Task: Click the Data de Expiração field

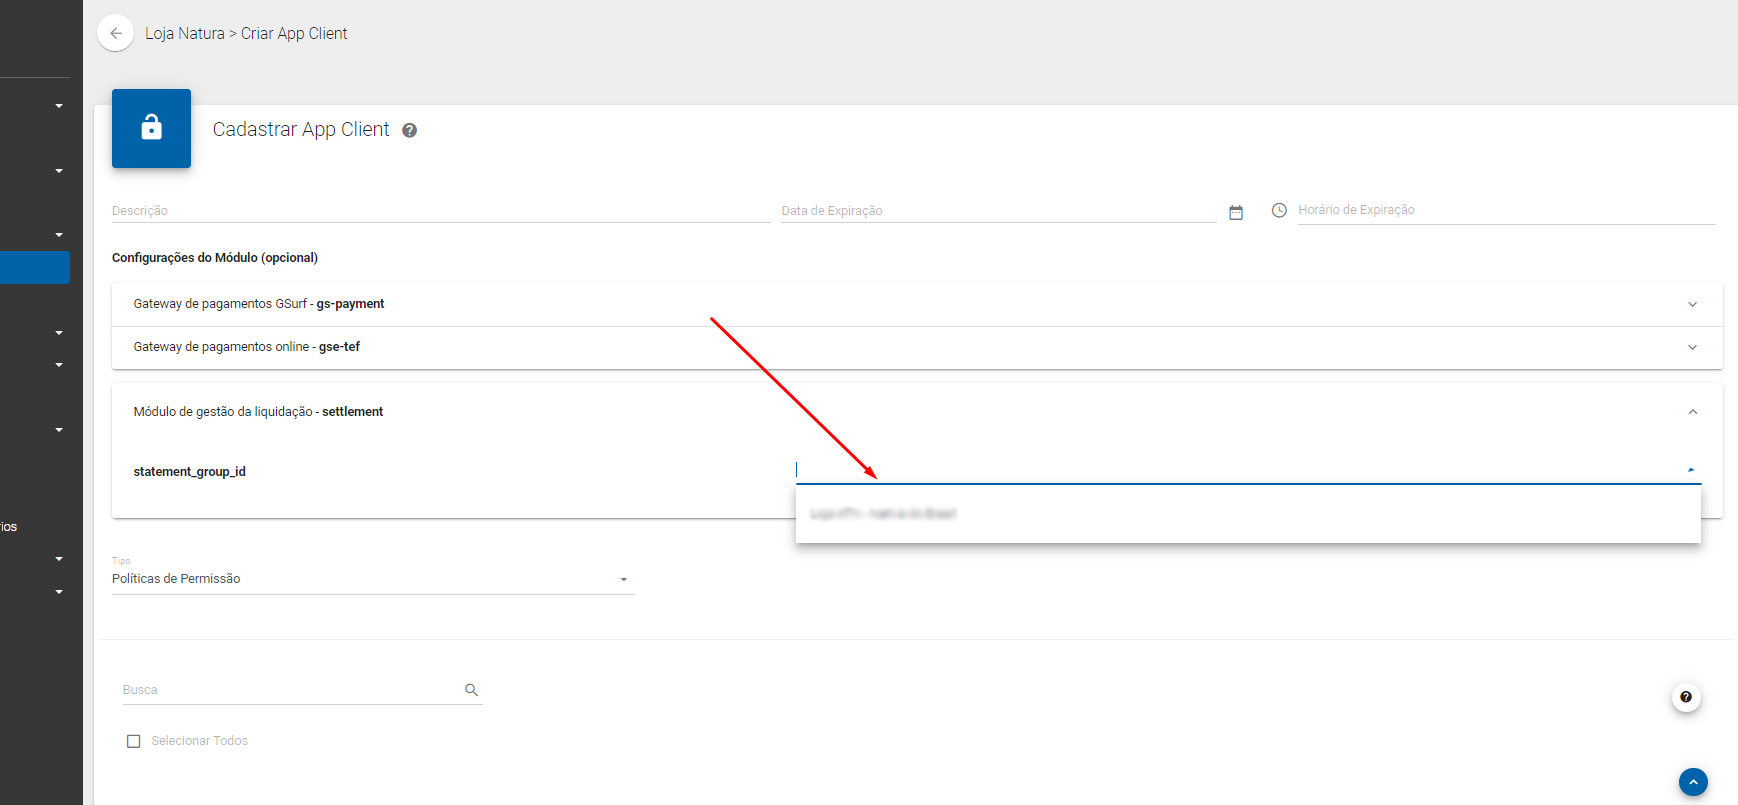Action: click(997, 211)
